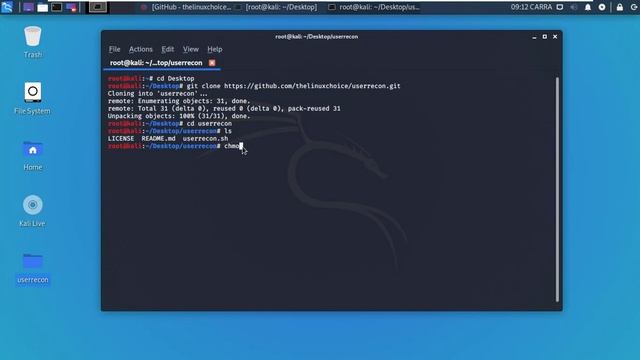
Task: Click README.md in ls output
Action: coord(158,138)
